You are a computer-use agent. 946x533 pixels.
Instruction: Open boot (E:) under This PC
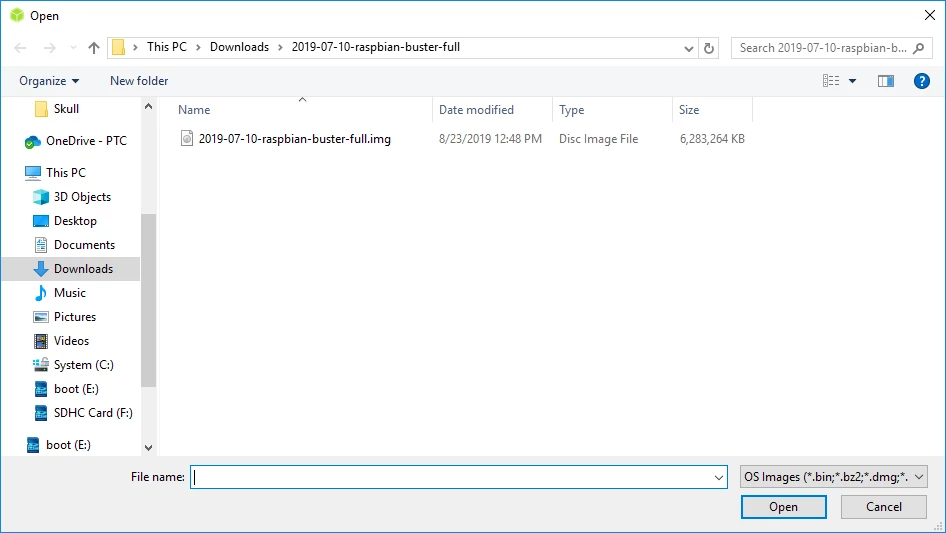[x=76, y=389]
